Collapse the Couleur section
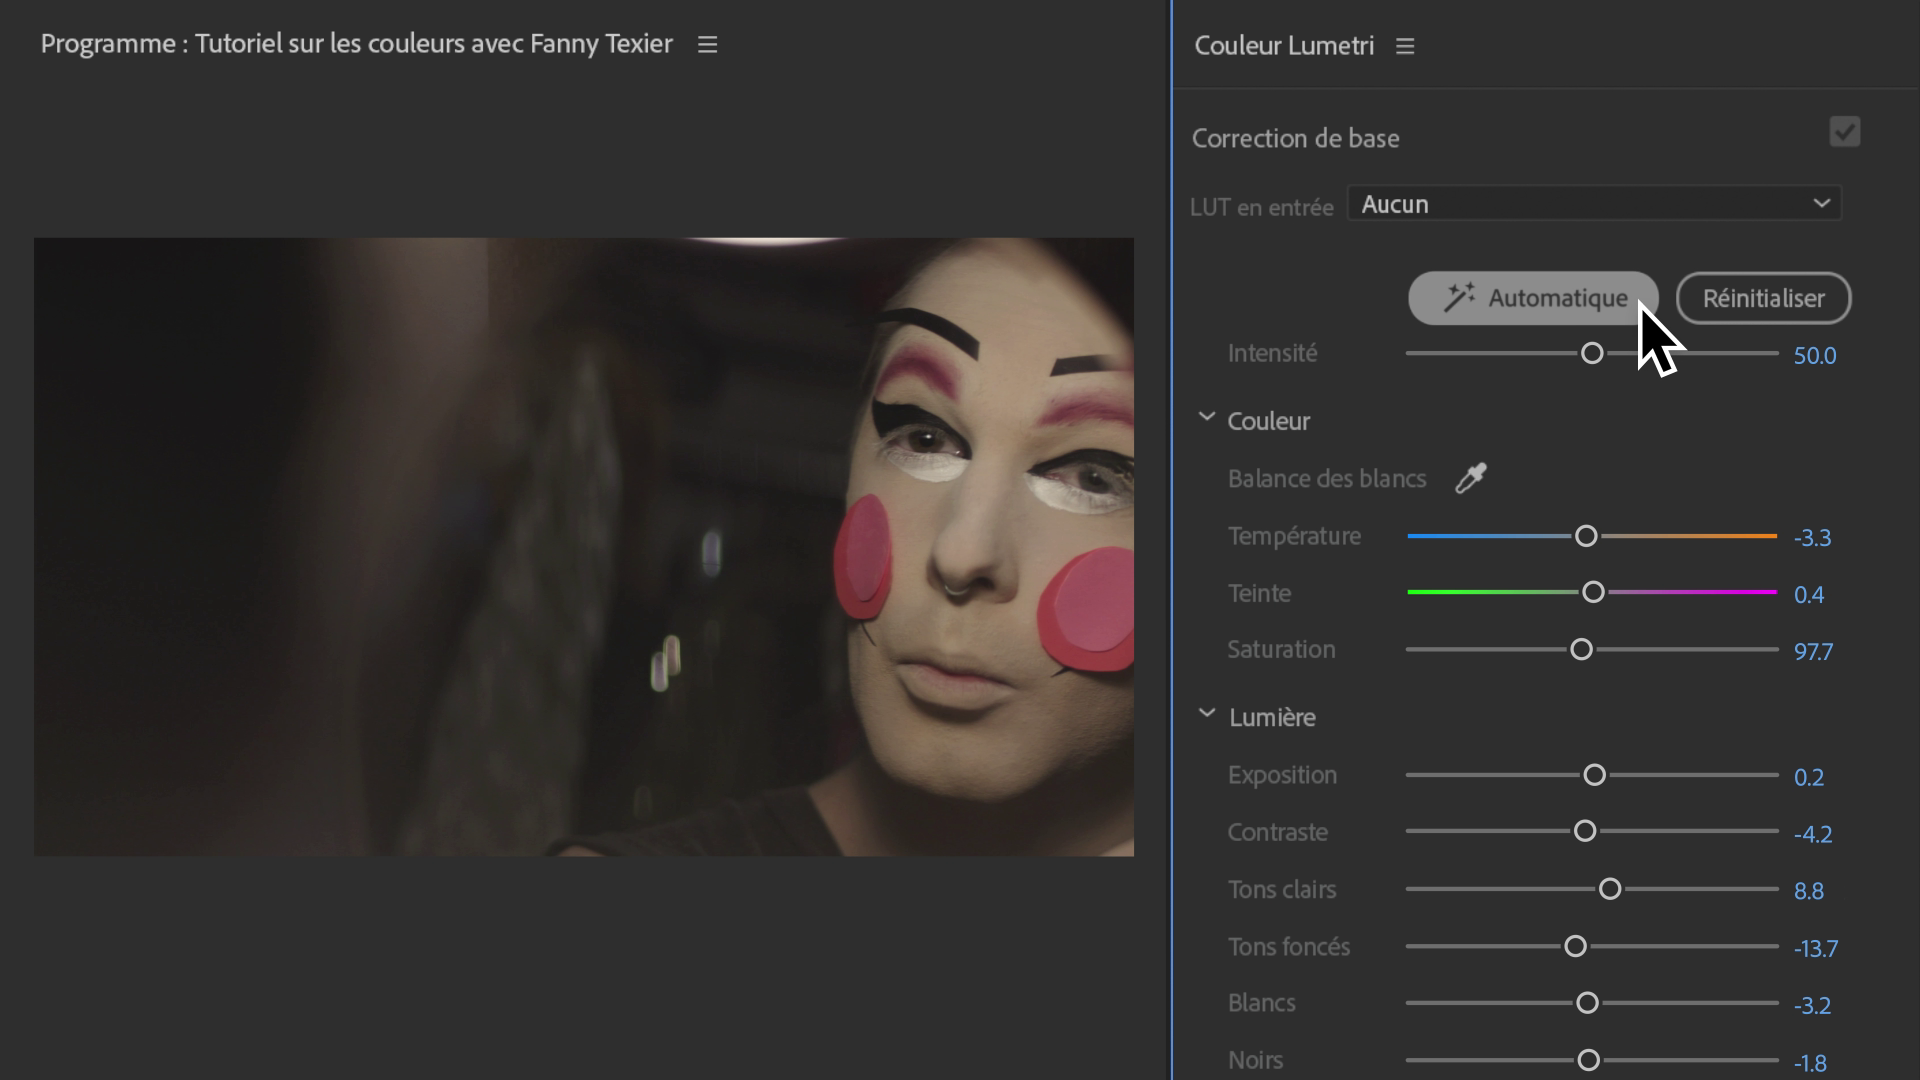Screen dimensions: 1920x1080 (1206, 418)
